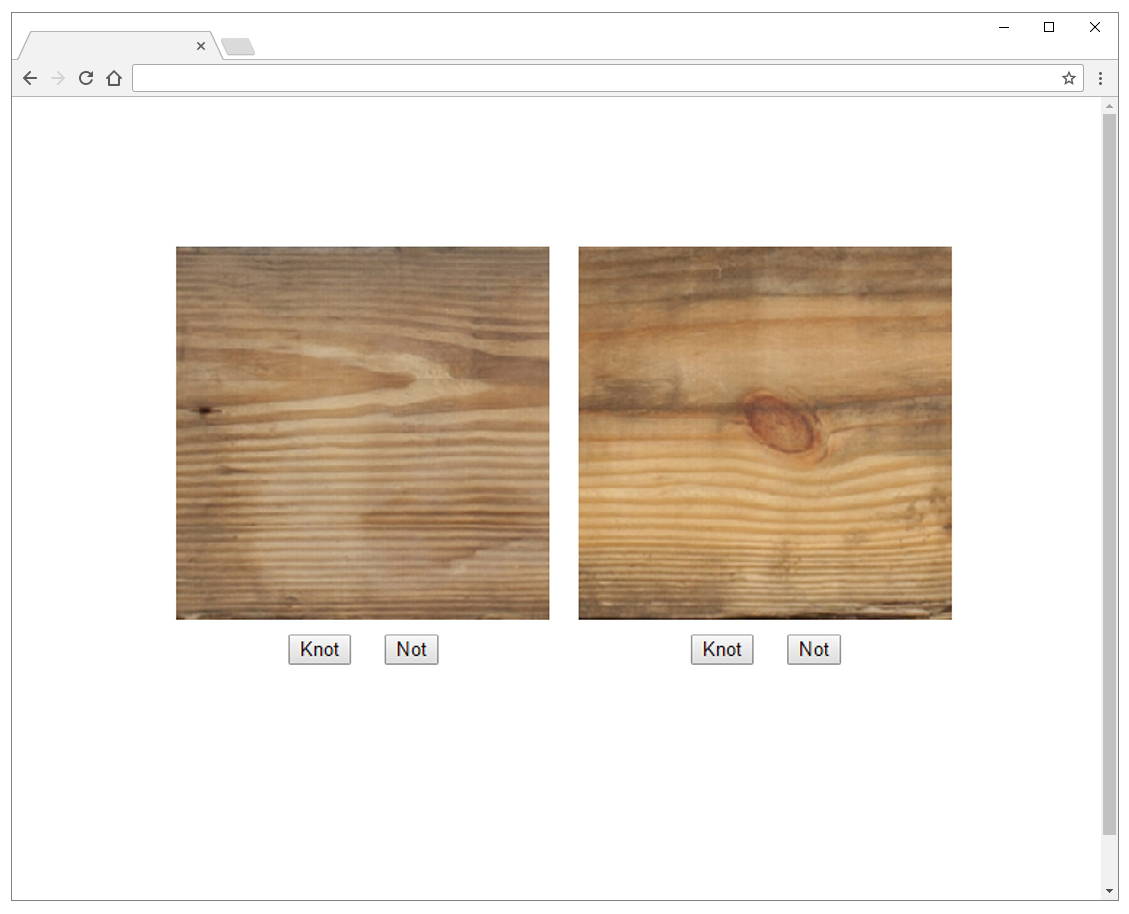Viewport: 1129px width, 914px height.
Task: Open a new tab
Action: coord(238,46)
